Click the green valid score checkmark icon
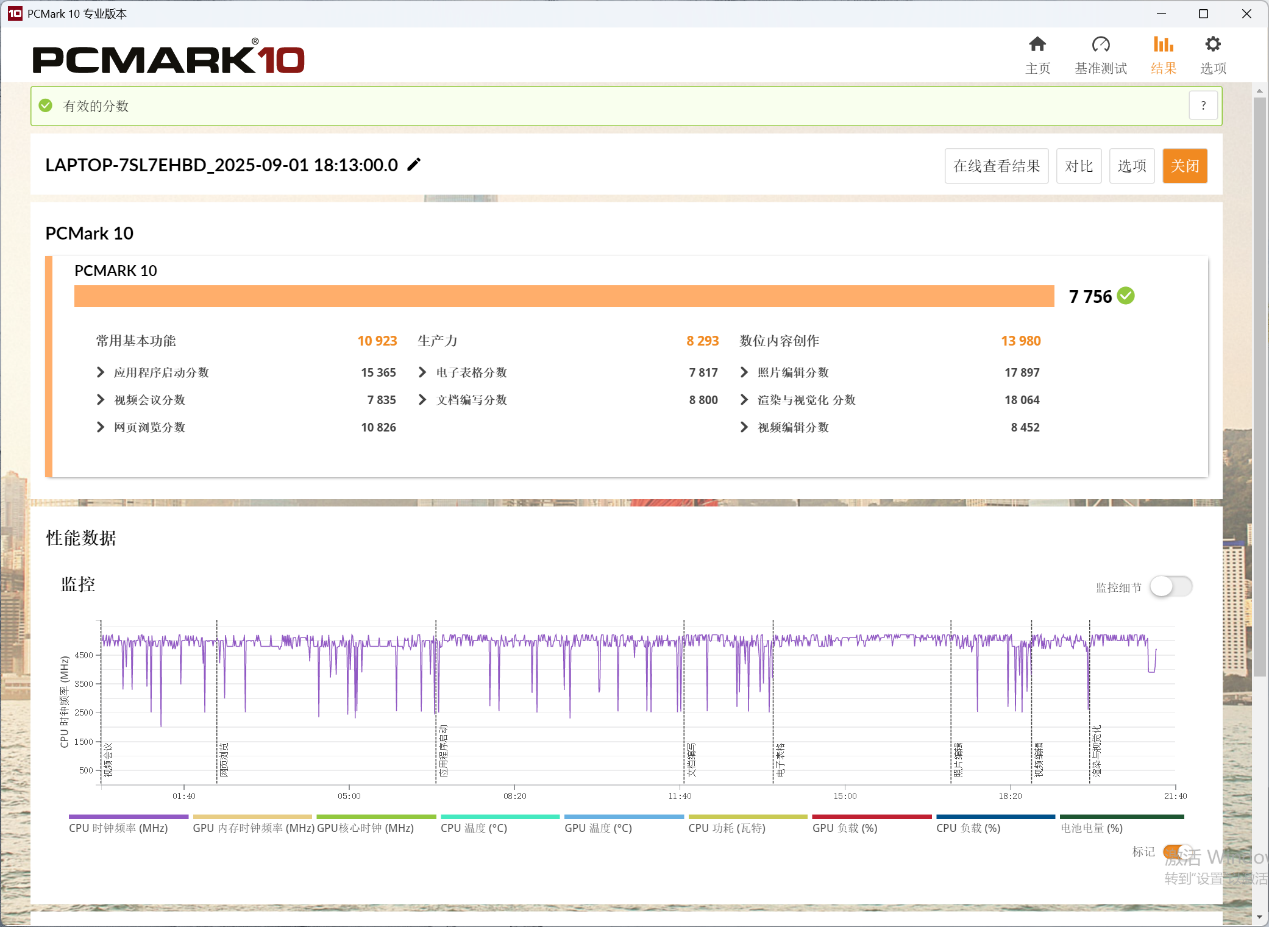The height and width of the screenshot is (927, 1269). (x=46, y=105)
